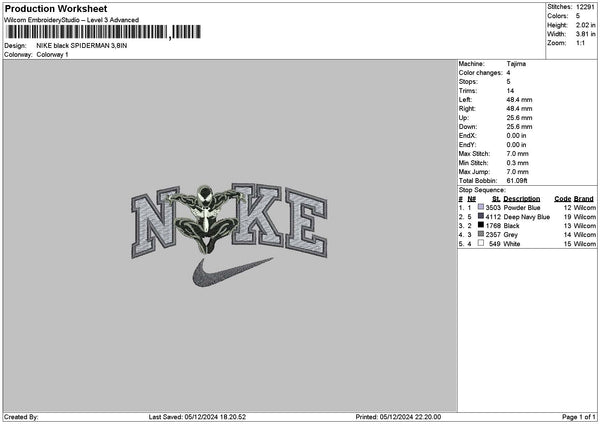The width and height of the screenshot is (600, 424).
Task: Click the Powder Blue color swatch
Action: tap(481, 207)
